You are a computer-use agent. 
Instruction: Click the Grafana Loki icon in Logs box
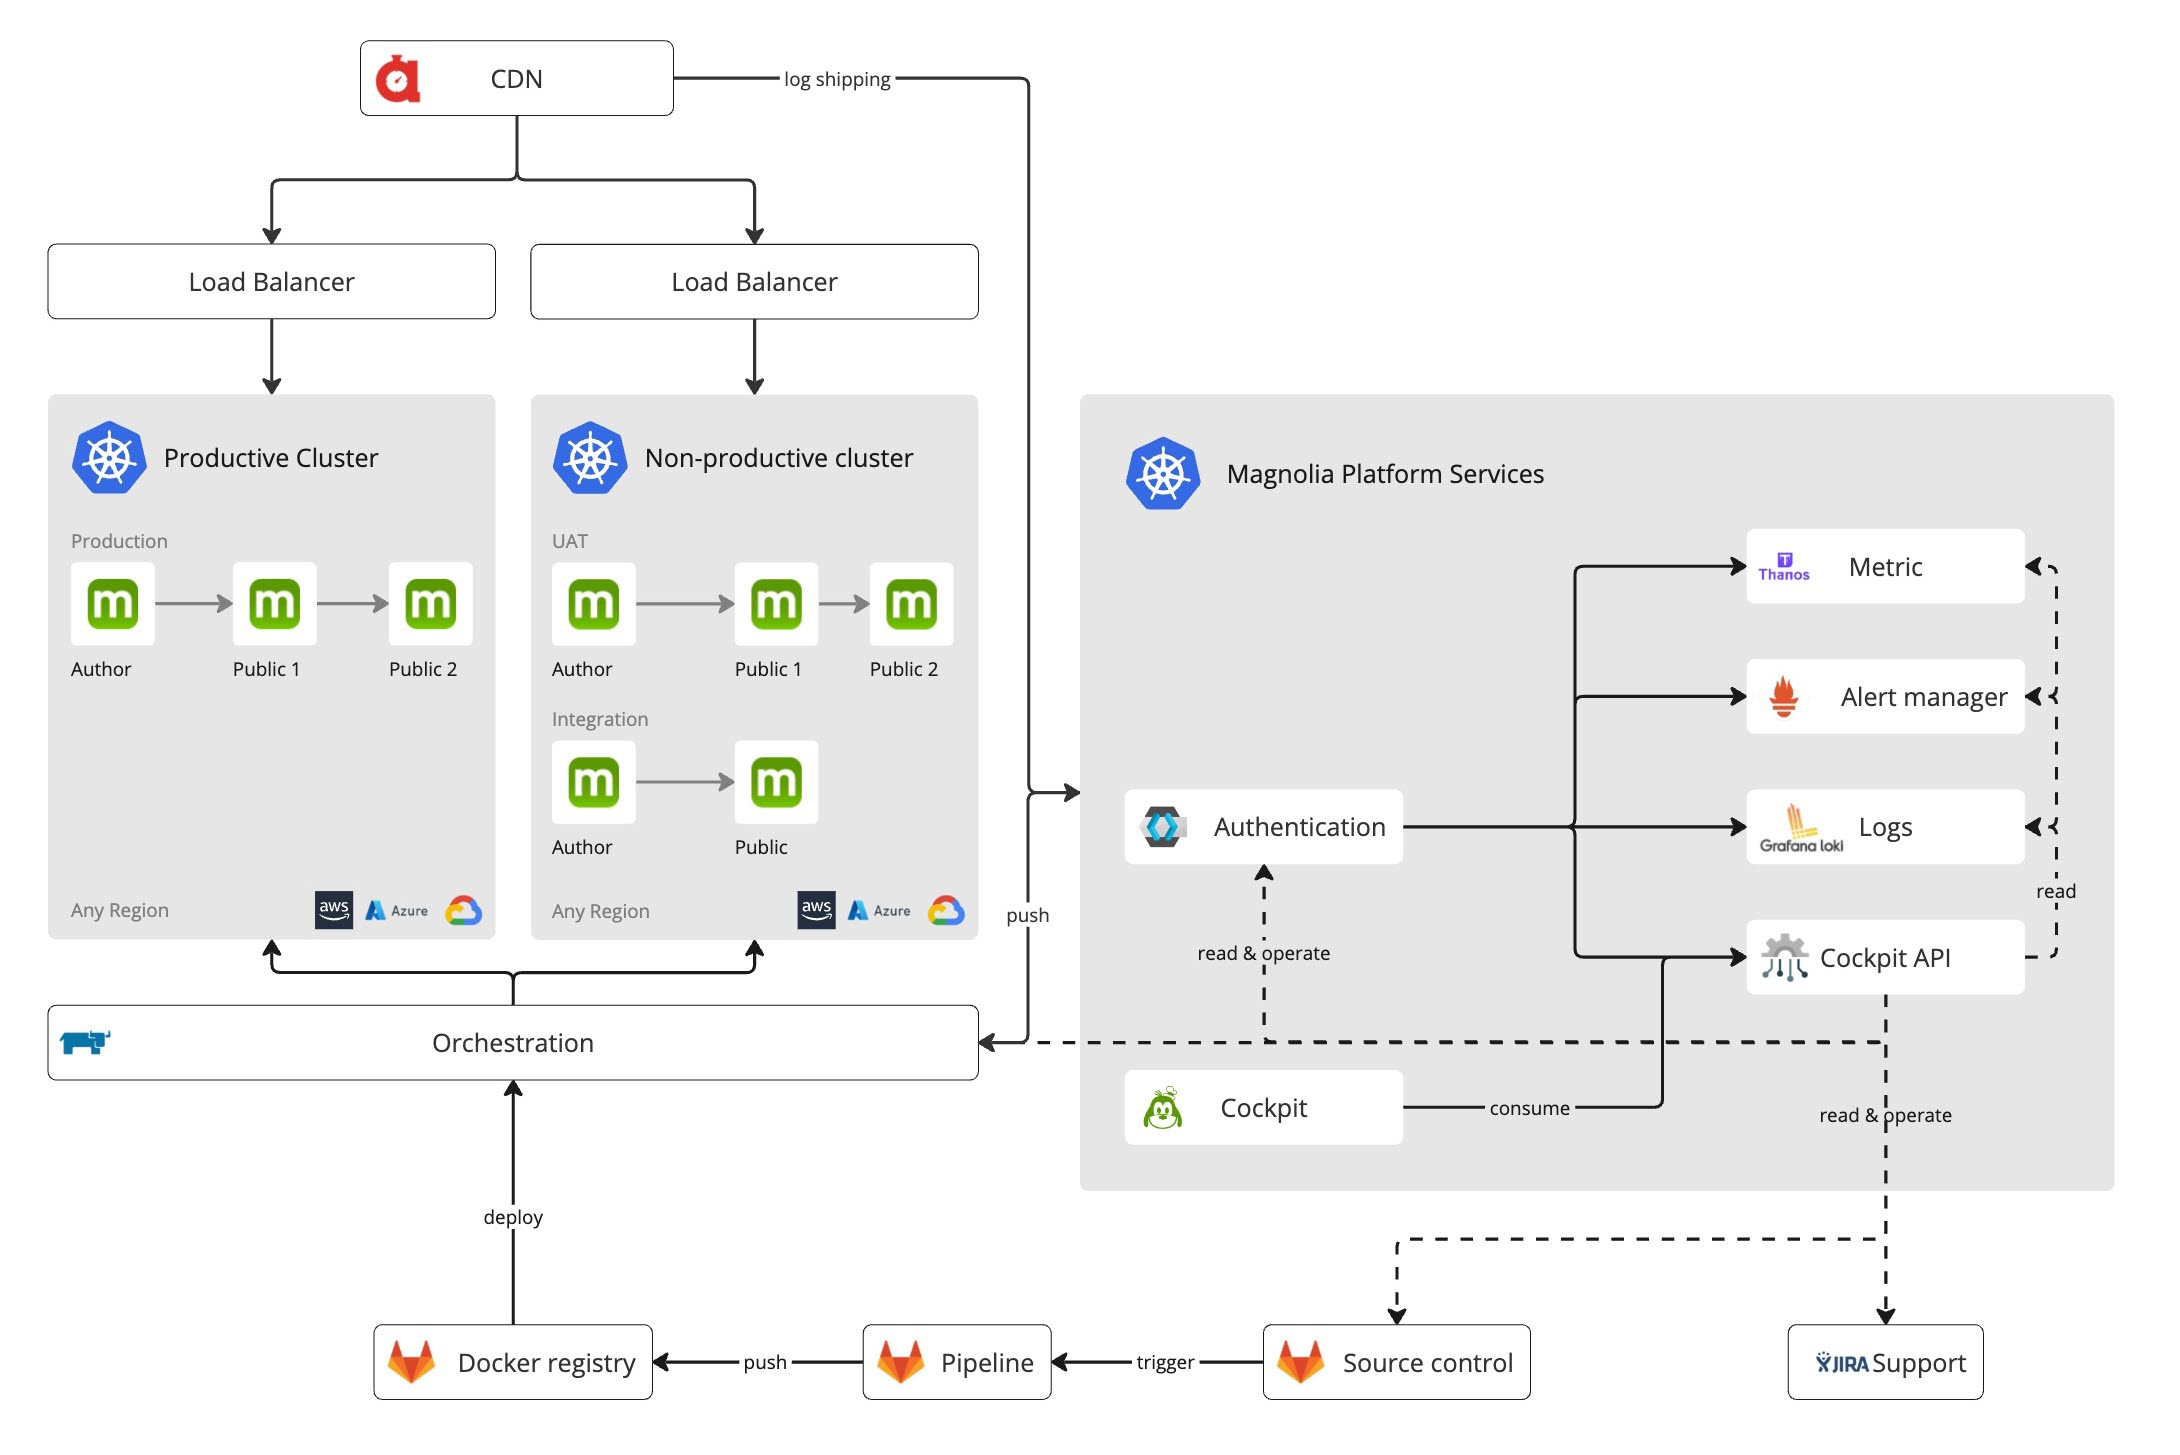pyautogui.click(x=1801, y=828)
